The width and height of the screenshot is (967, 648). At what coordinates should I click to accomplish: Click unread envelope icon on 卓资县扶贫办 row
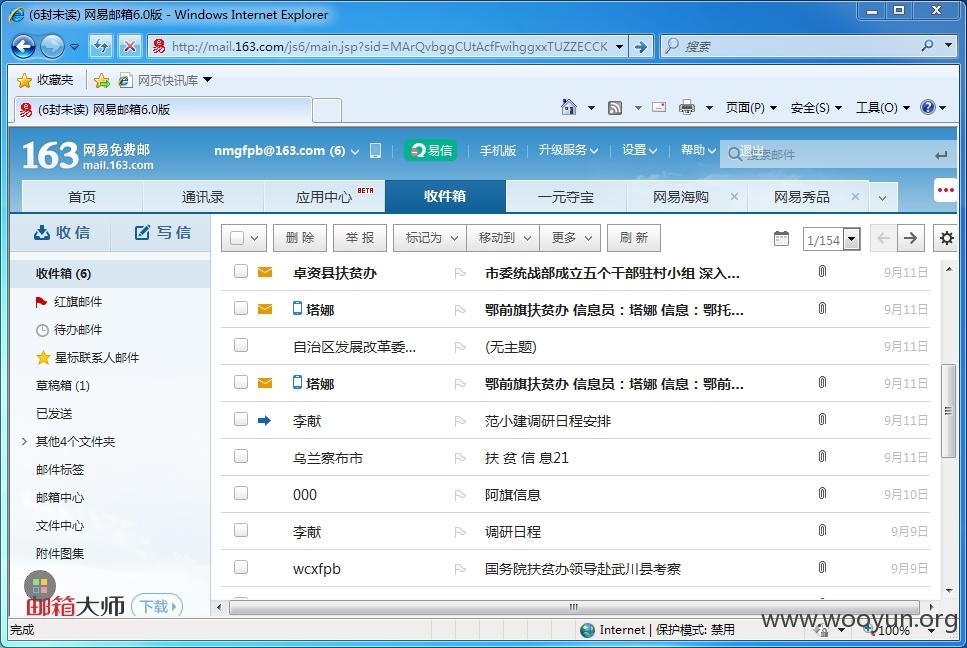pos(265,272)
